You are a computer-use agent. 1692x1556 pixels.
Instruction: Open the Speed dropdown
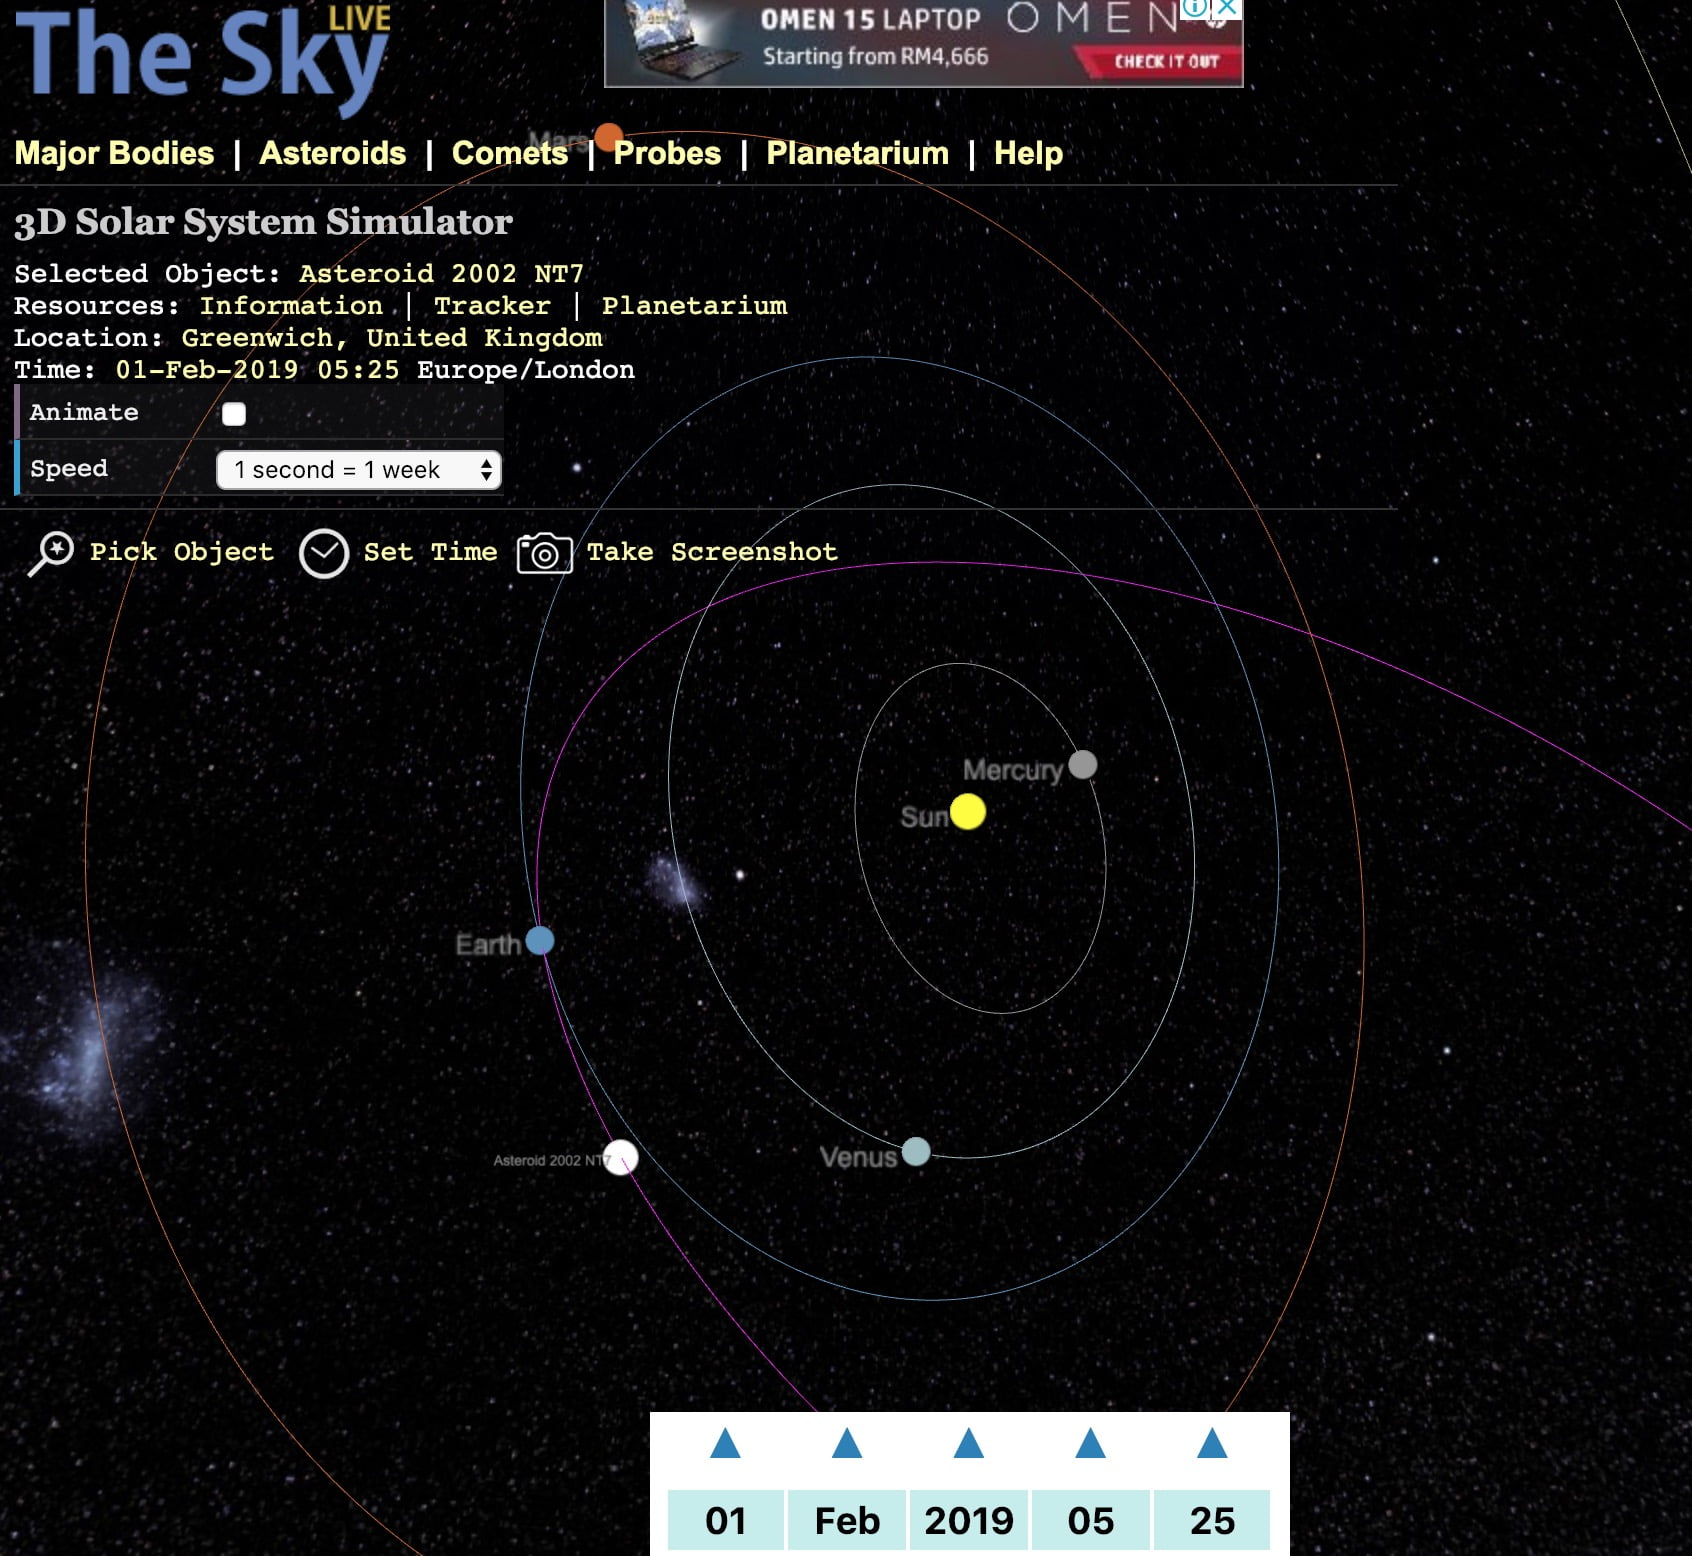tap(359, 470)
